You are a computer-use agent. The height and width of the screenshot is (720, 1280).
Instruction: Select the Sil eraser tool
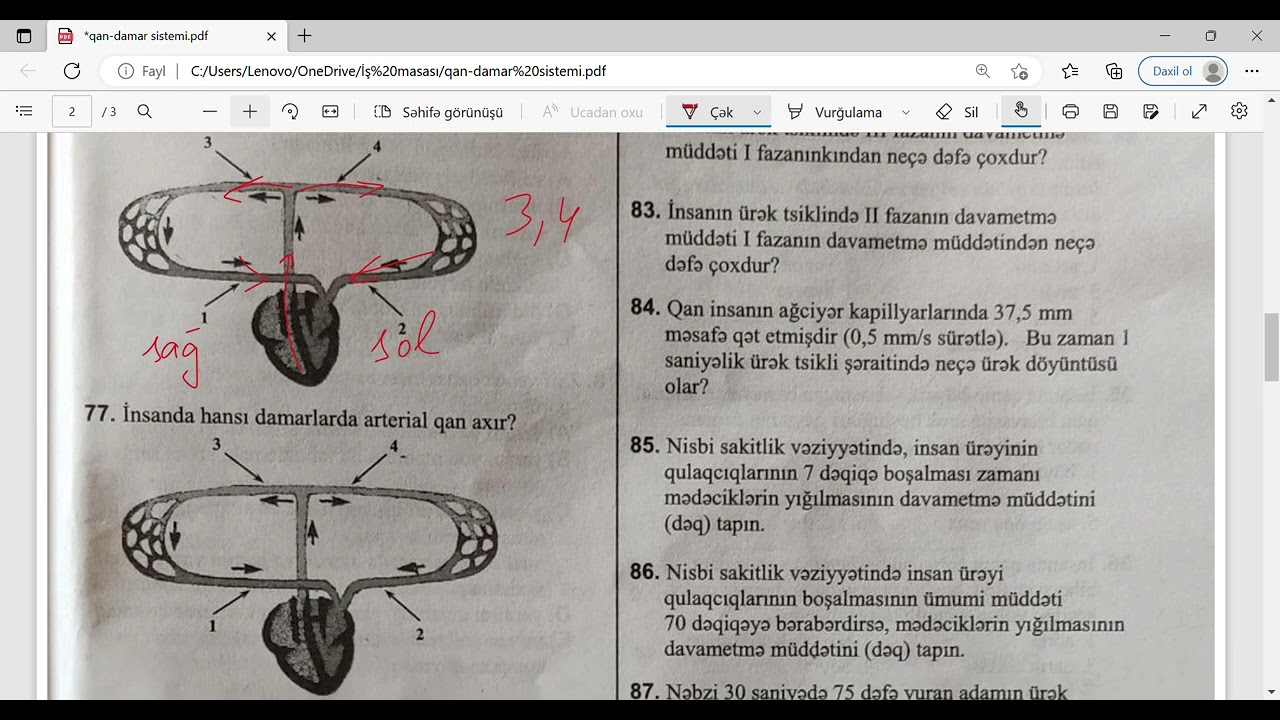point(957,112)
